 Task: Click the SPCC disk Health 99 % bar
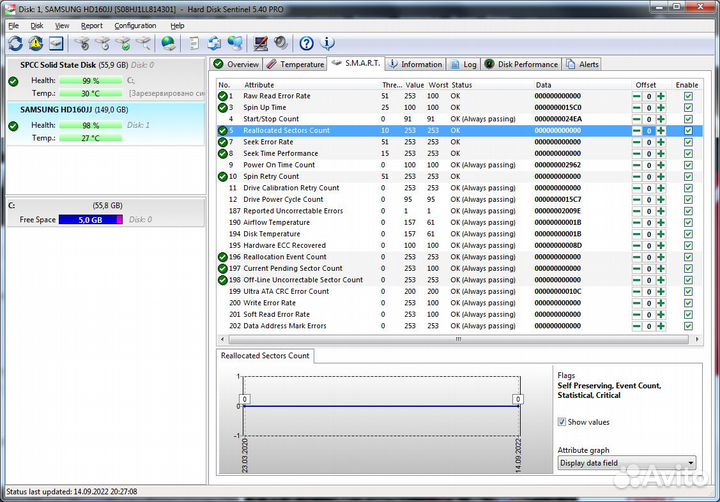pos(91,81)
